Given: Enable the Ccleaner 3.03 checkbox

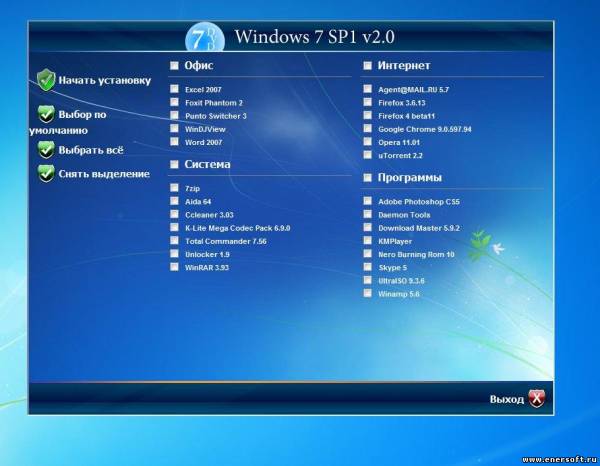Looking at the screenshot, I should (174, 214).
